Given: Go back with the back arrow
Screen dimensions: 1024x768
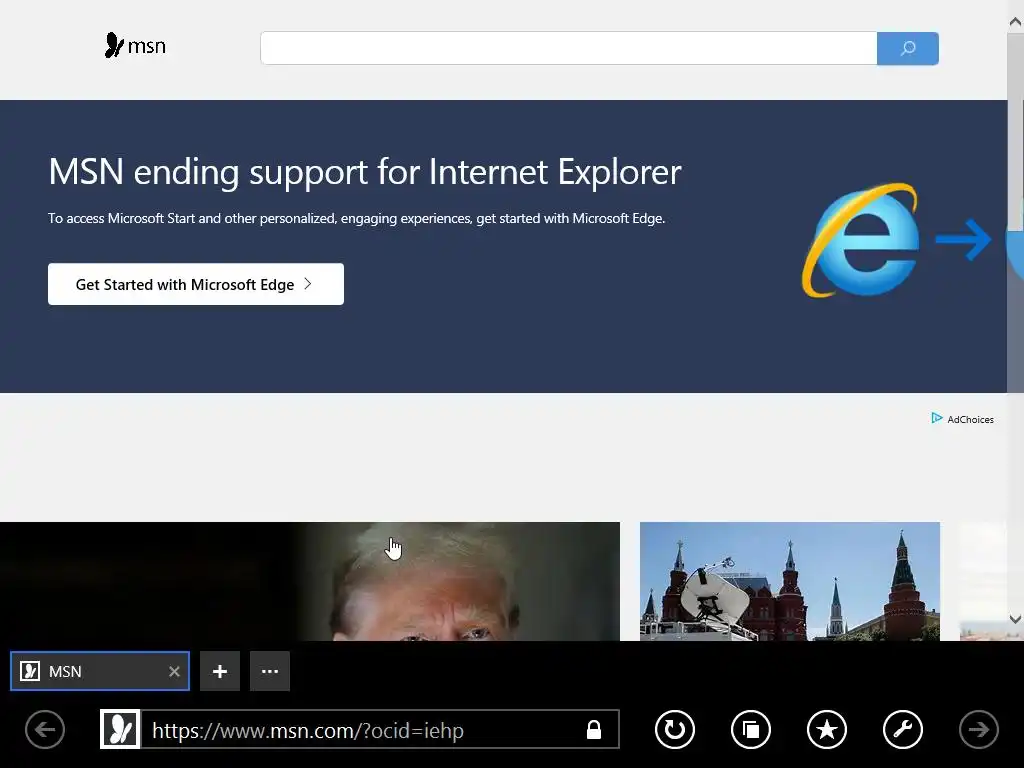Looking at the screenshot, I should coord(45,729).
